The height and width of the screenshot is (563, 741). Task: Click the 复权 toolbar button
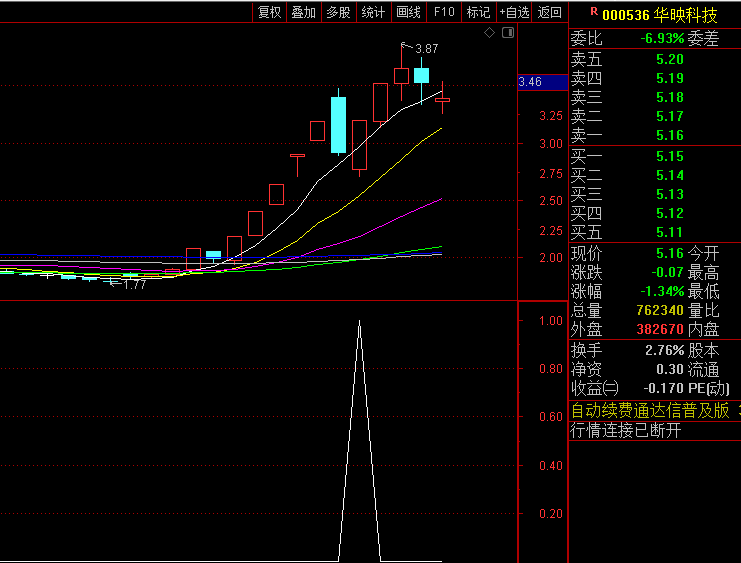tap(269, 12)
